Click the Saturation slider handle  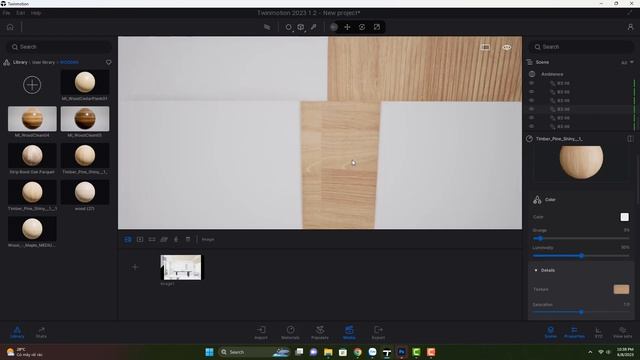pyautogui.click(x=581, y=312)
